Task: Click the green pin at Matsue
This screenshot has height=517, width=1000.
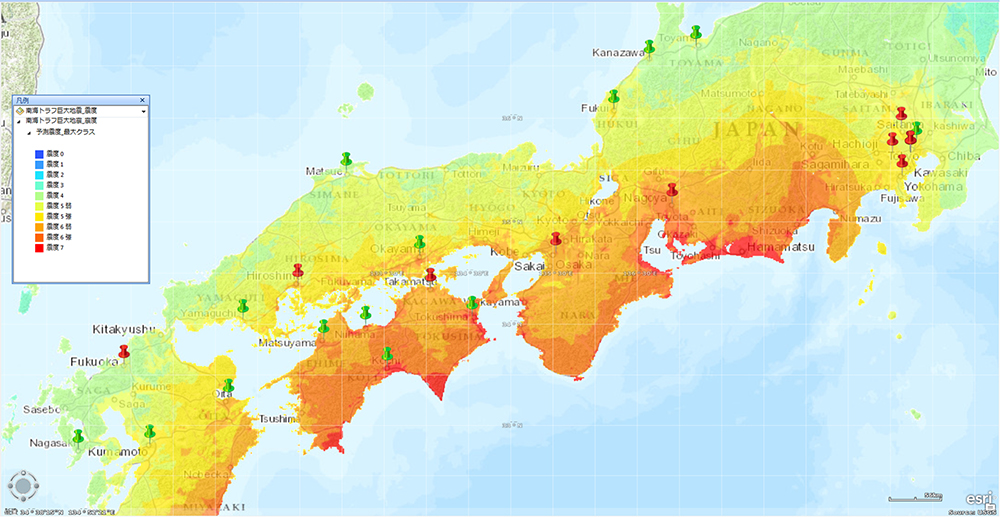Action: pos(346,158)
